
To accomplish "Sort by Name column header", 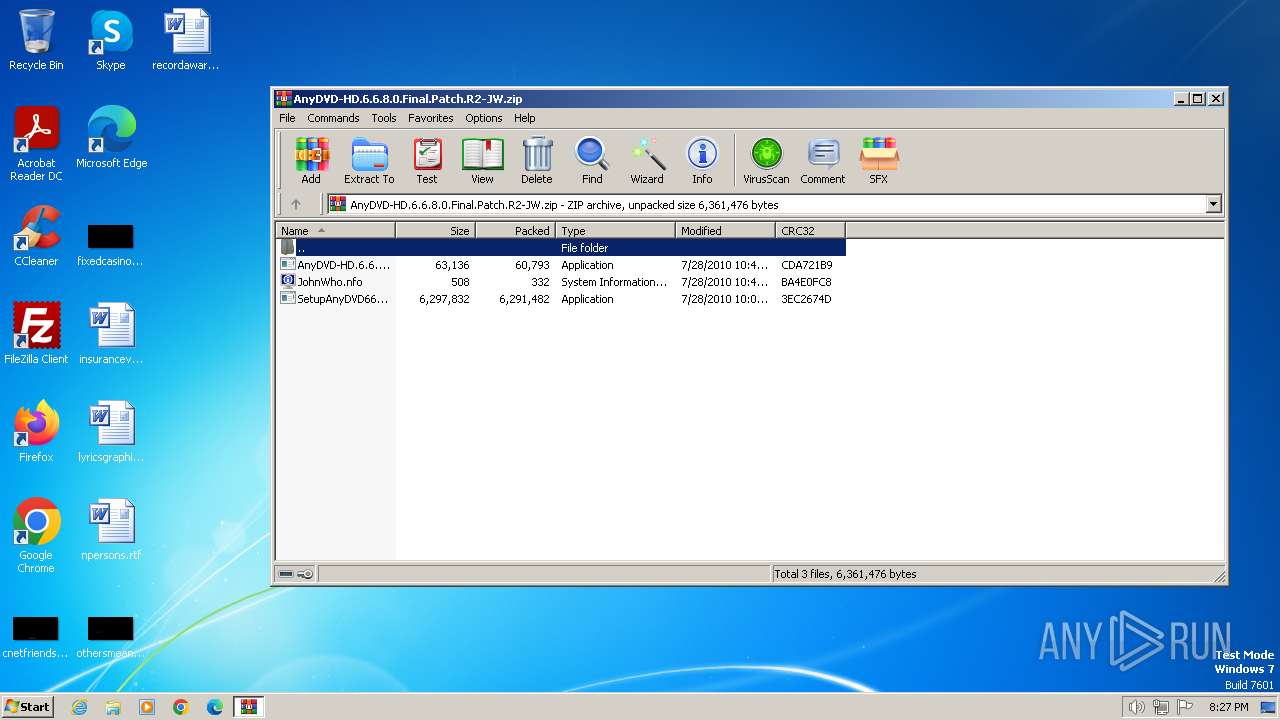I will point(335,231).
